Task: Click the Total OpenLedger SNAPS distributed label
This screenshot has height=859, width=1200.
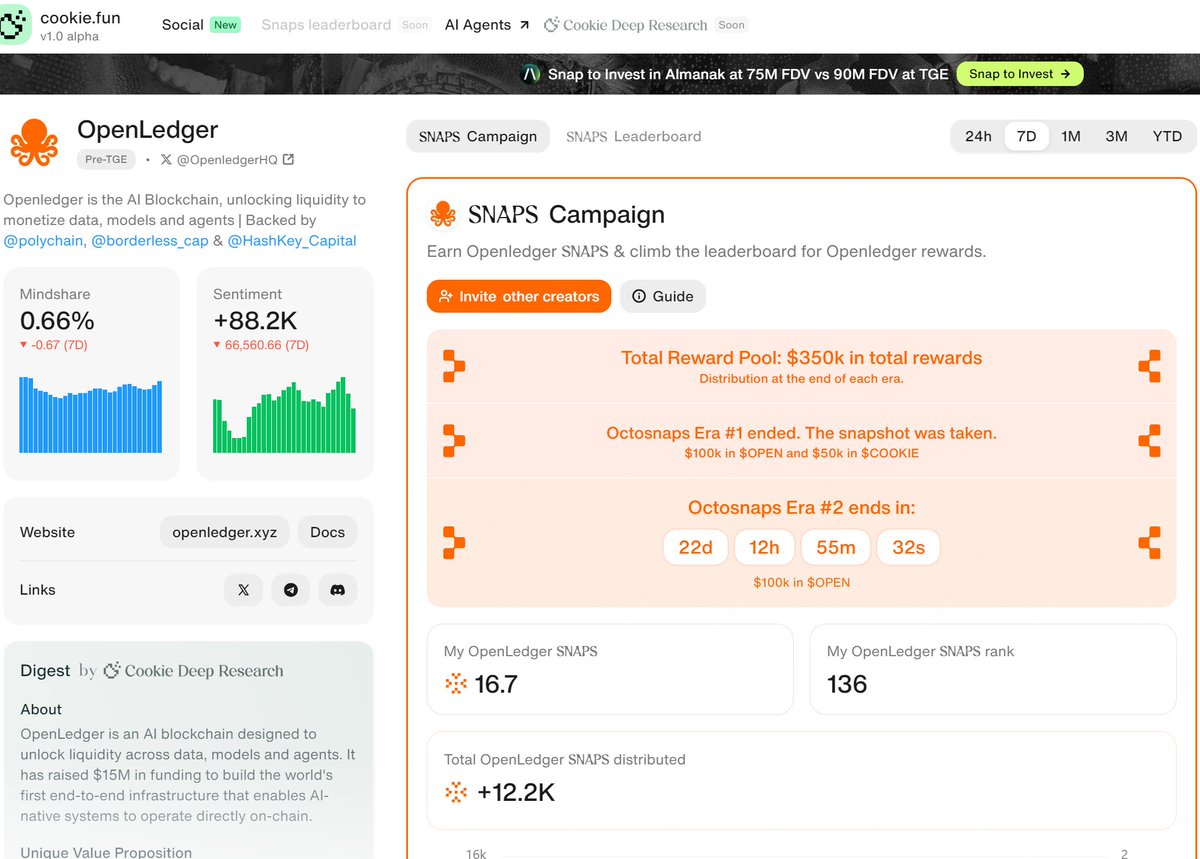Action: (x=565, y=759)
